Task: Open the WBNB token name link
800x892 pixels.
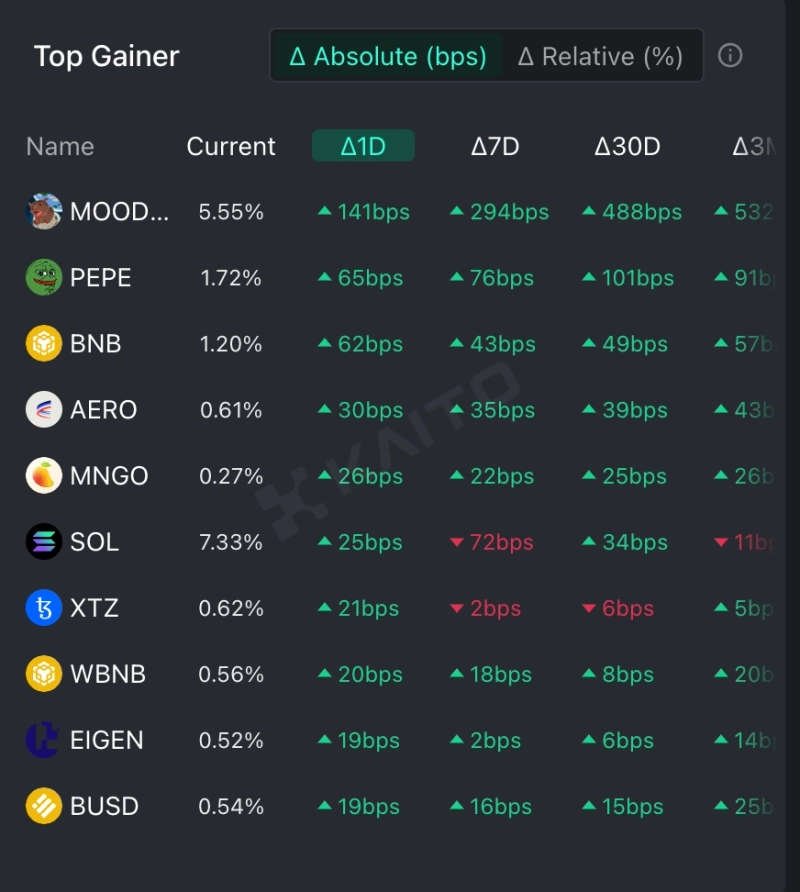Action: [x=108, y=674]
